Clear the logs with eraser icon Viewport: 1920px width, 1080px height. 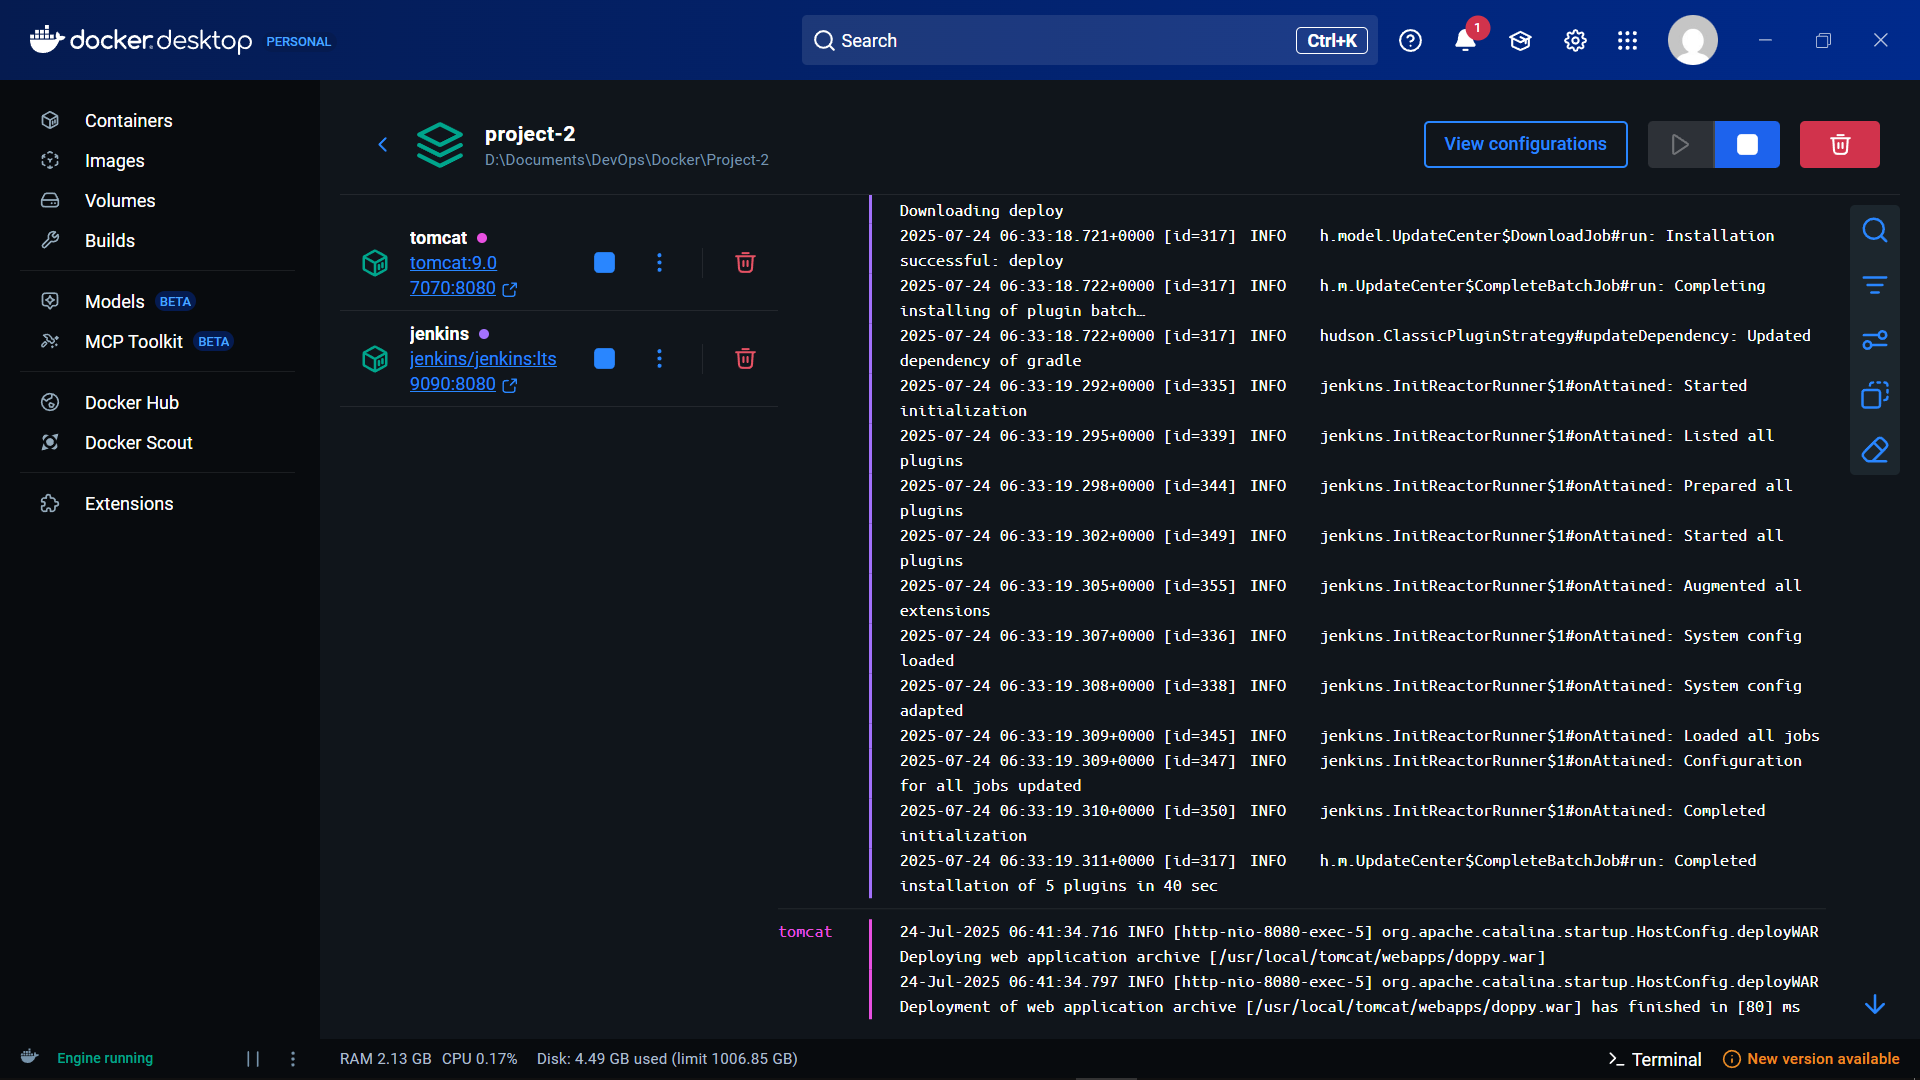tap(1875, 450)
